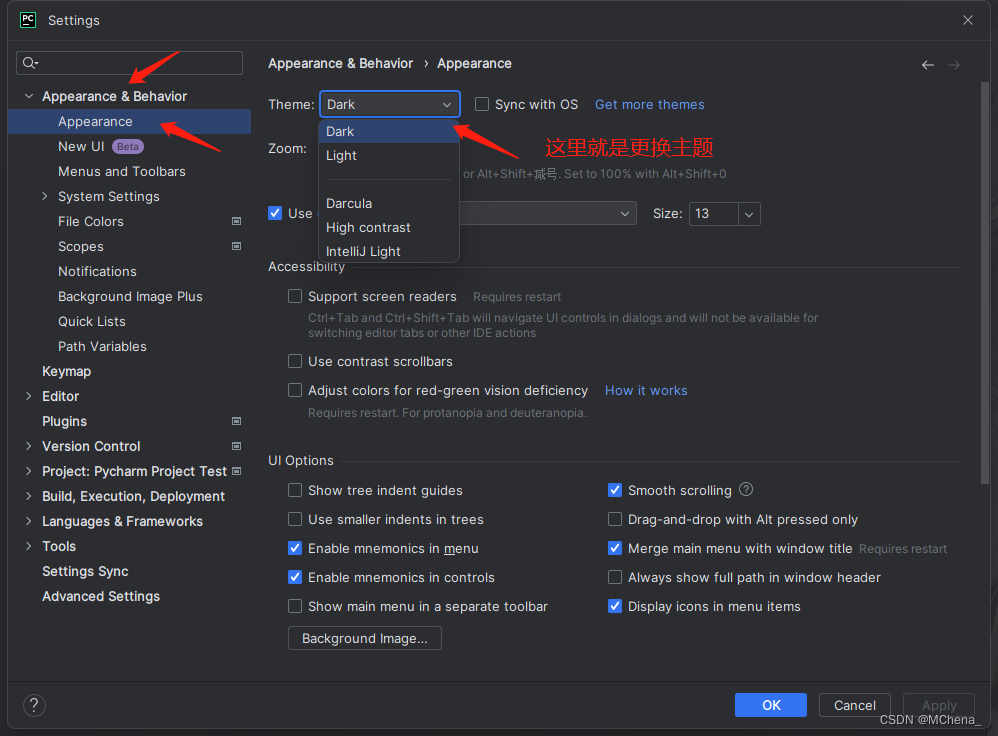Choose the High contrast theme
The height and width of the screenshot is (736, 998).
pyautogui.click(x=389, y=227)
